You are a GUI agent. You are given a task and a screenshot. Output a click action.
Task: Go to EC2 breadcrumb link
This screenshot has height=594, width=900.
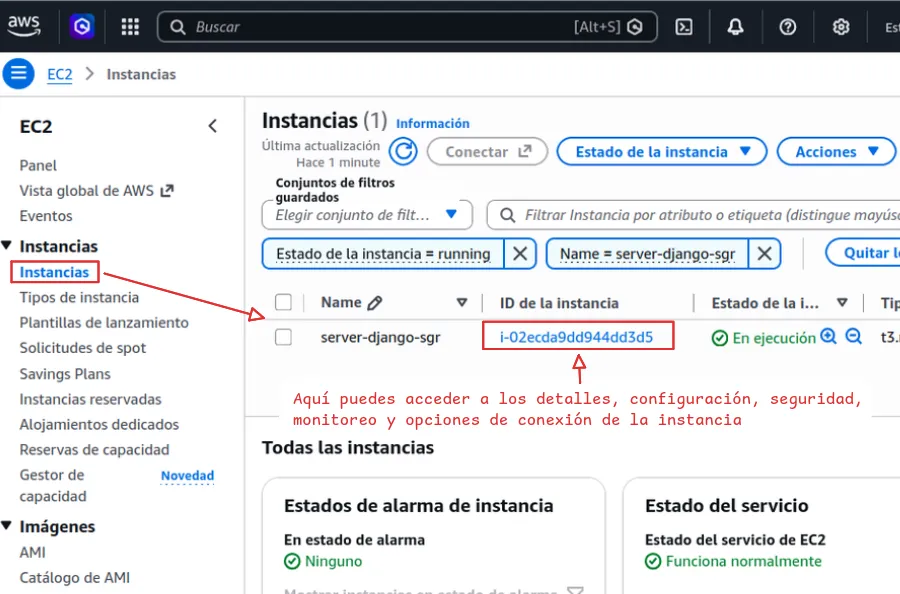coord(60,75)
